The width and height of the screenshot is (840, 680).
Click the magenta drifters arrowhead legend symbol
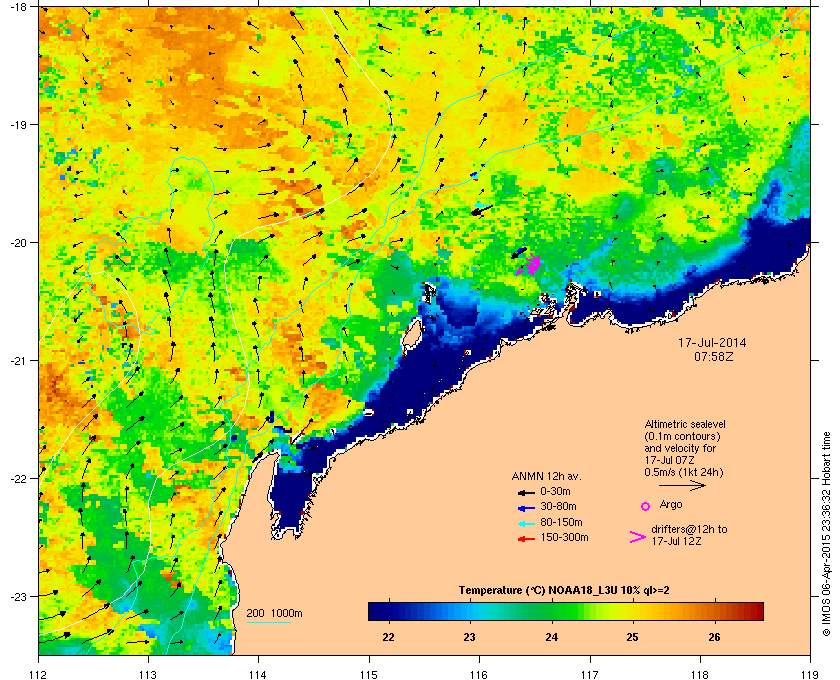(638, 537)
